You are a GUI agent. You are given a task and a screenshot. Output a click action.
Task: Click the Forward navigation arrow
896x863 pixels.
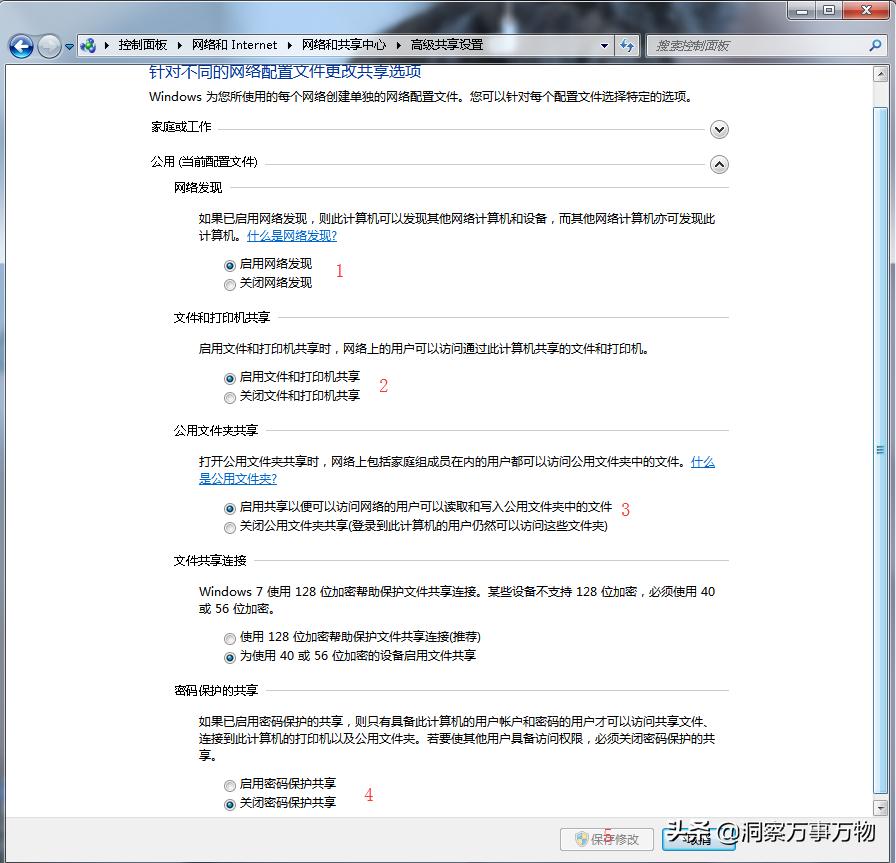click(47, 46)
